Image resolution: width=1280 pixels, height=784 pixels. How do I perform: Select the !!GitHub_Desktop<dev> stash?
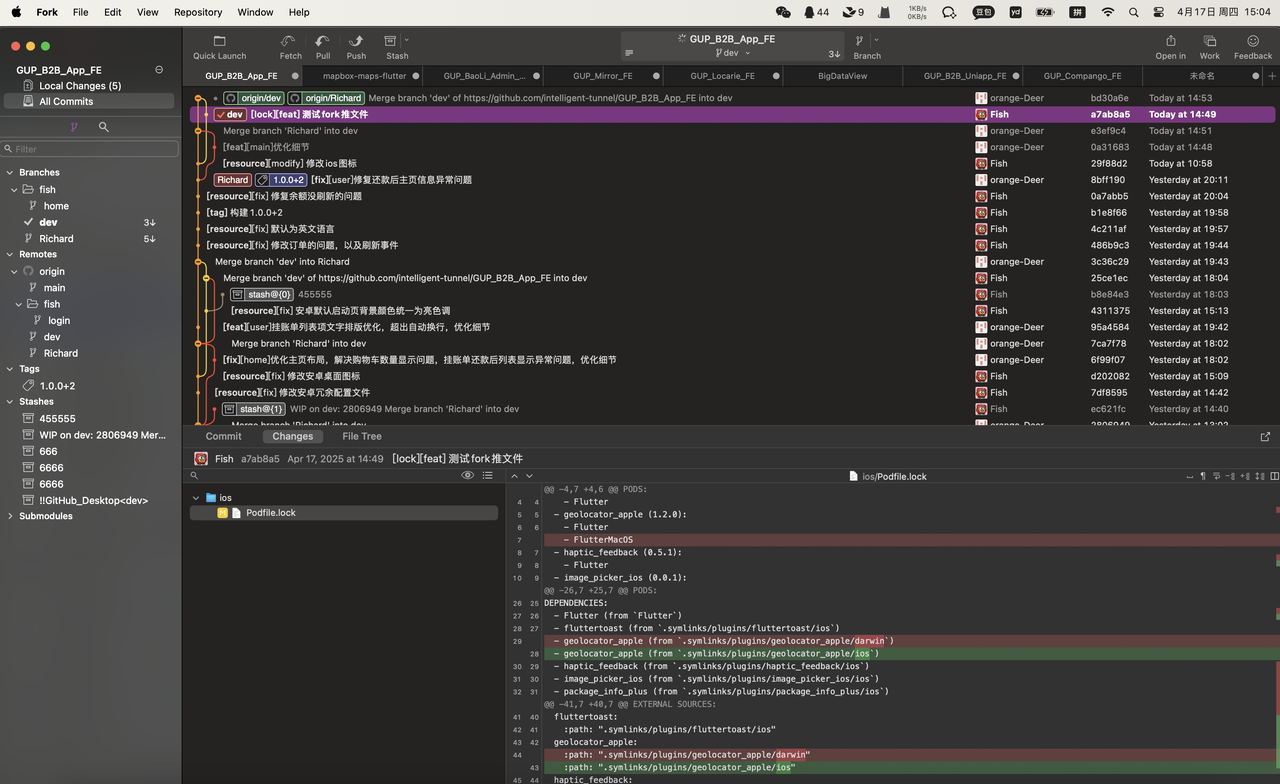pyautogui.click(x=93, y=500)
